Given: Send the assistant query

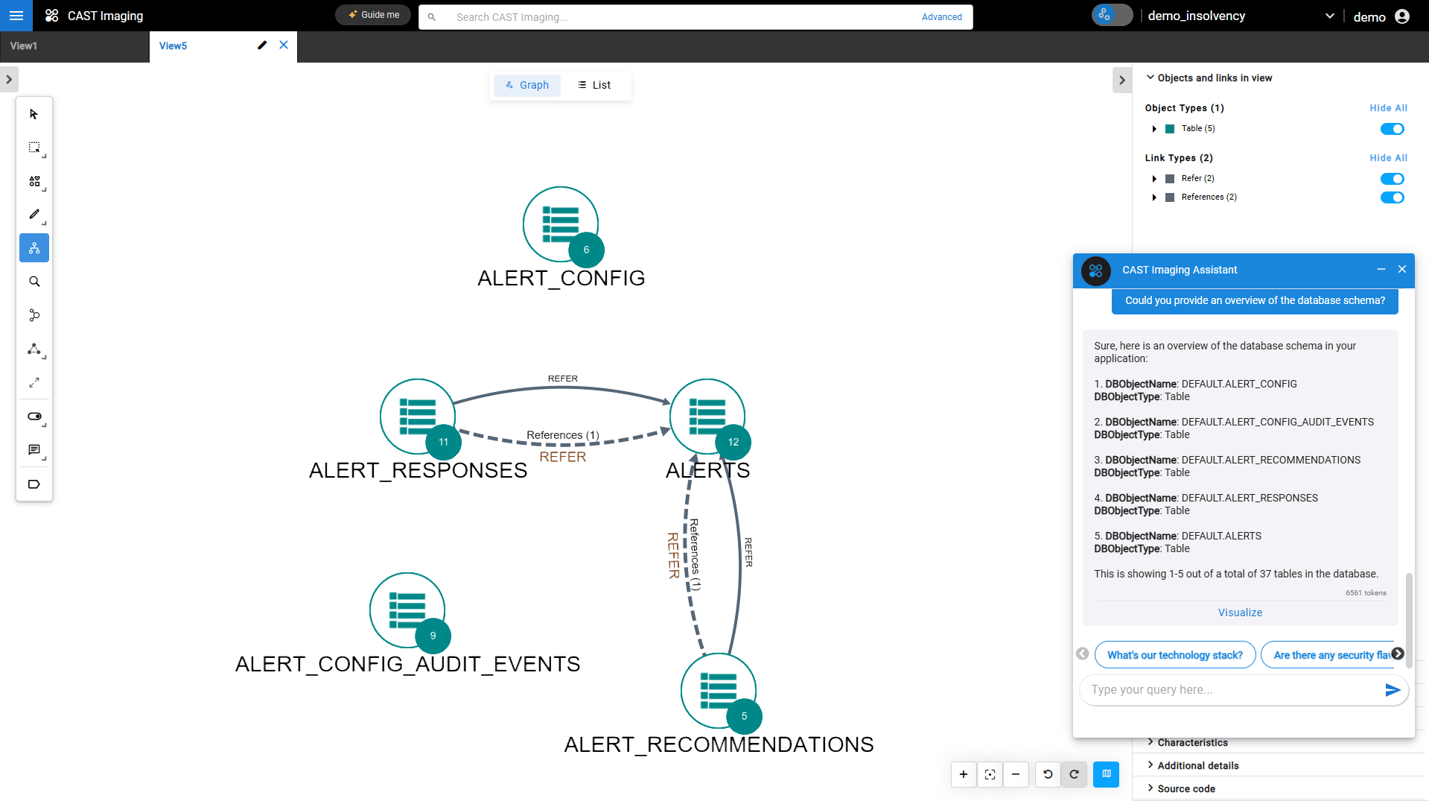Looking at the screenshot, I should pyautogui.click(x=1392, y=690).
